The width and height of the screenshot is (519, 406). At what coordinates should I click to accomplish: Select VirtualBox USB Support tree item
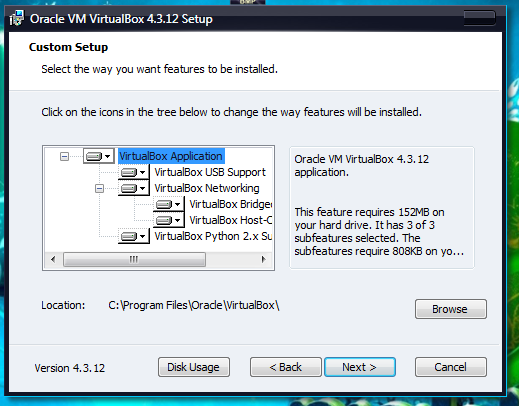(210, 172)
